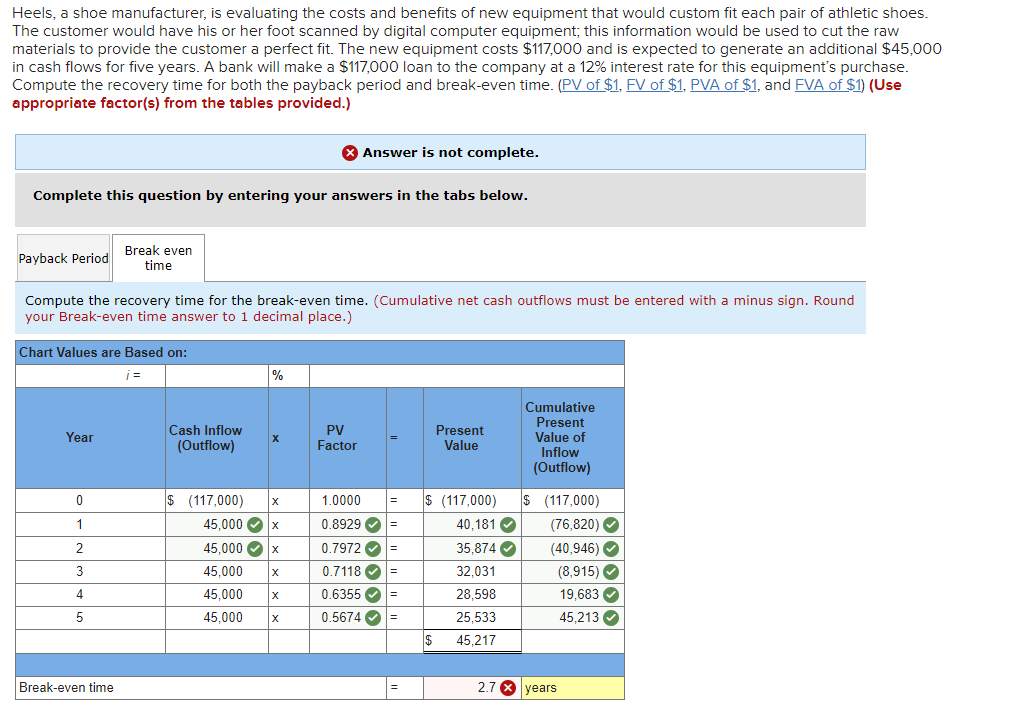Click the year 2 cash inflow 45,000 cell

217,548
